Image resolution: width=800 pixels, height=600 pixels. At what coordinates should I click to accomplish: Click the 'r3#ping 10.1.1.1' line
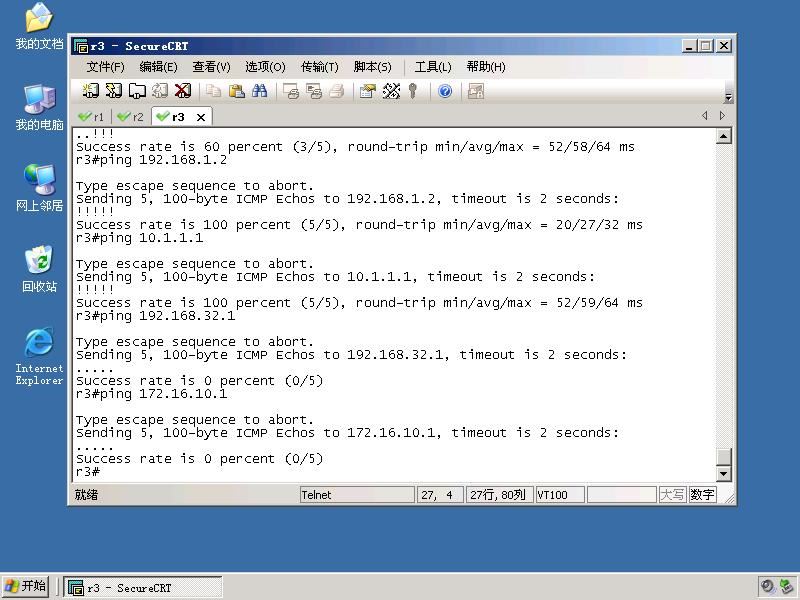pyautogui.click(x=139, y=238)
